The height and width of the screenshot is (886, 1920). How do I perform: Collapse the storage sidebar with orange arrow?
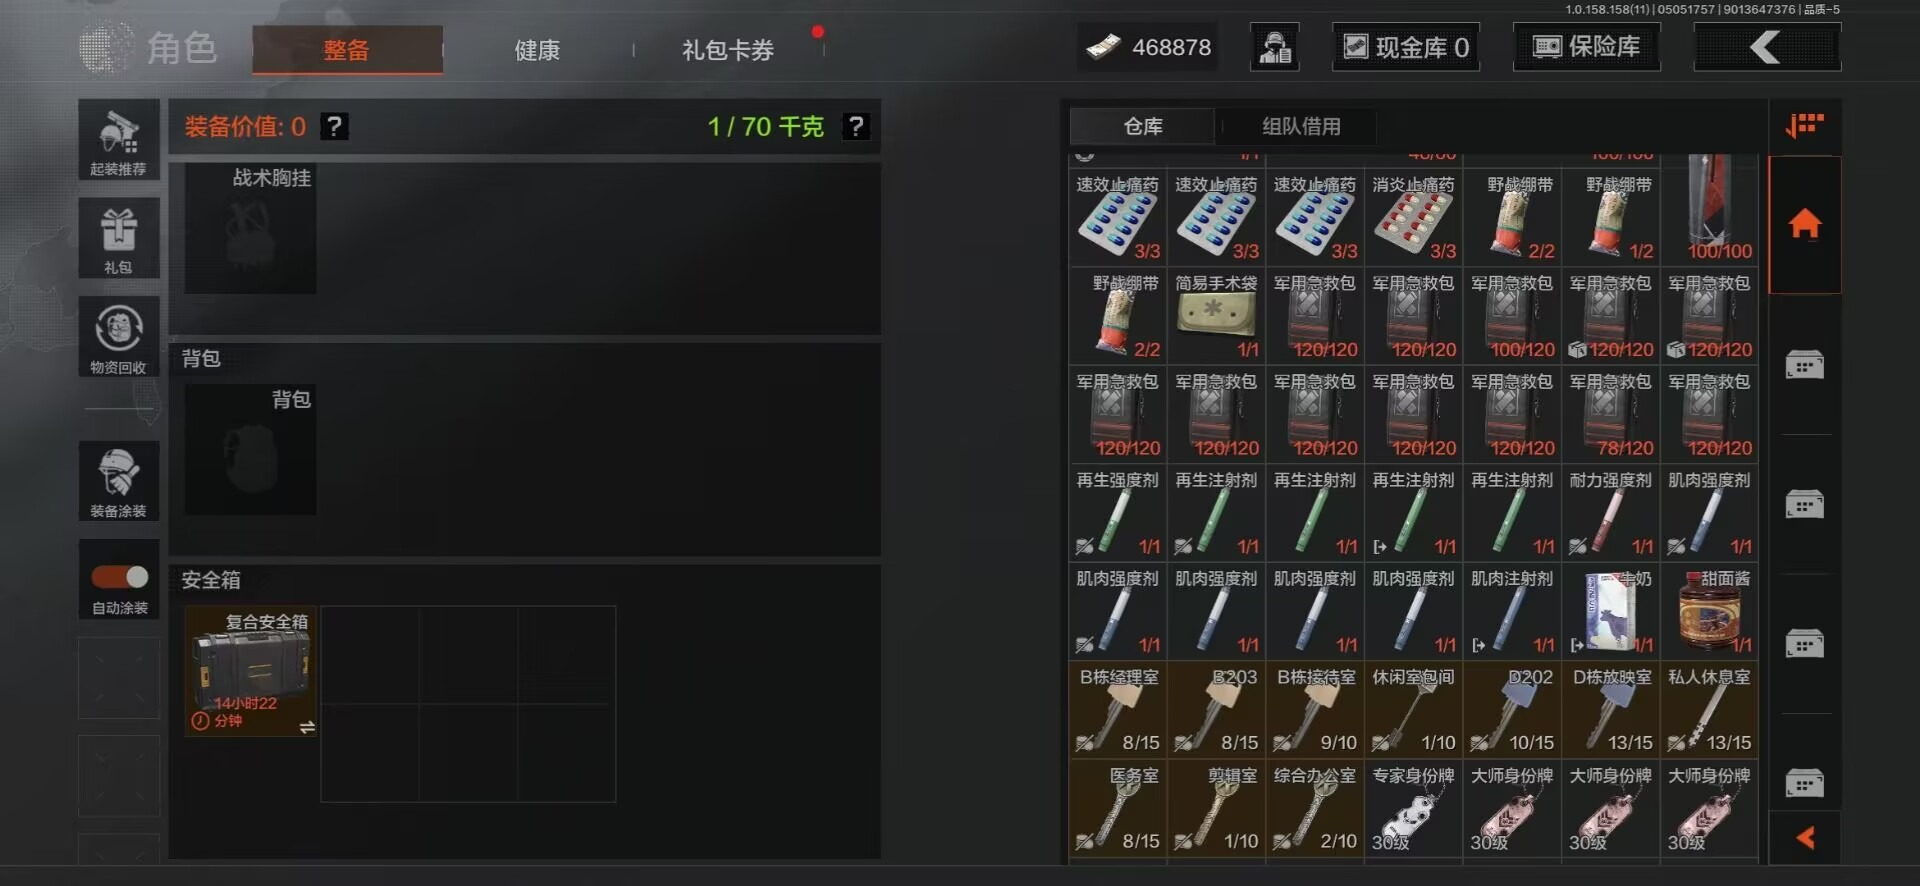[1805, 838]
